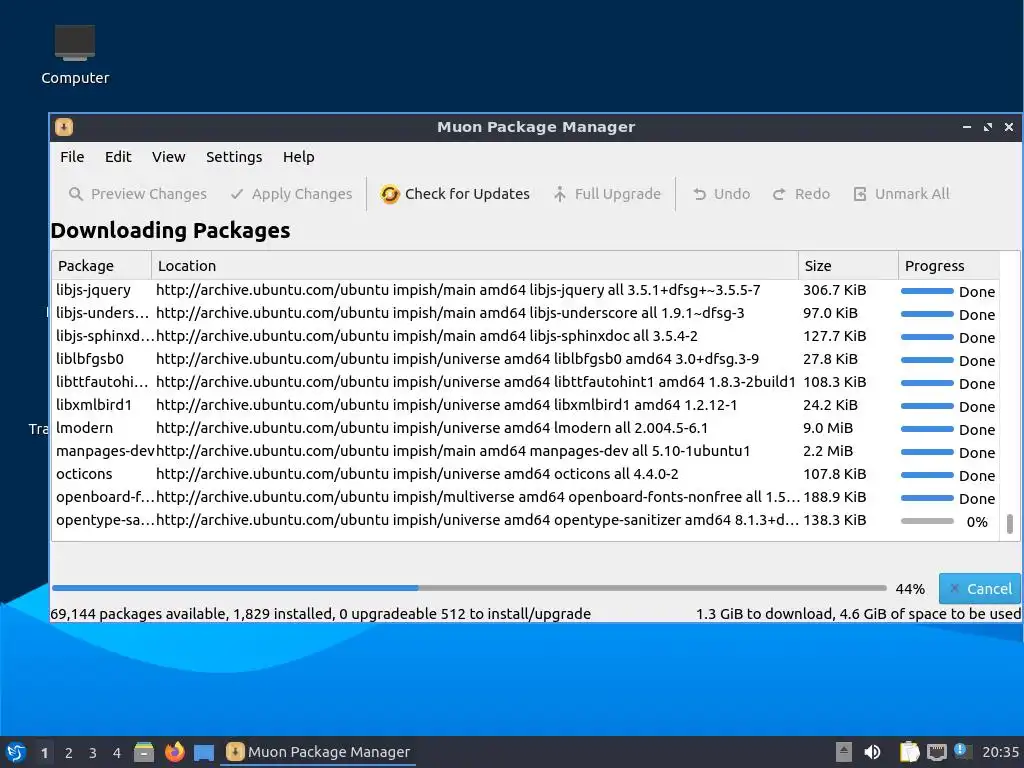Launch Firefox from the taskbar
Image resolution: width=1024 pixels, height=768 pixels.
174,752
